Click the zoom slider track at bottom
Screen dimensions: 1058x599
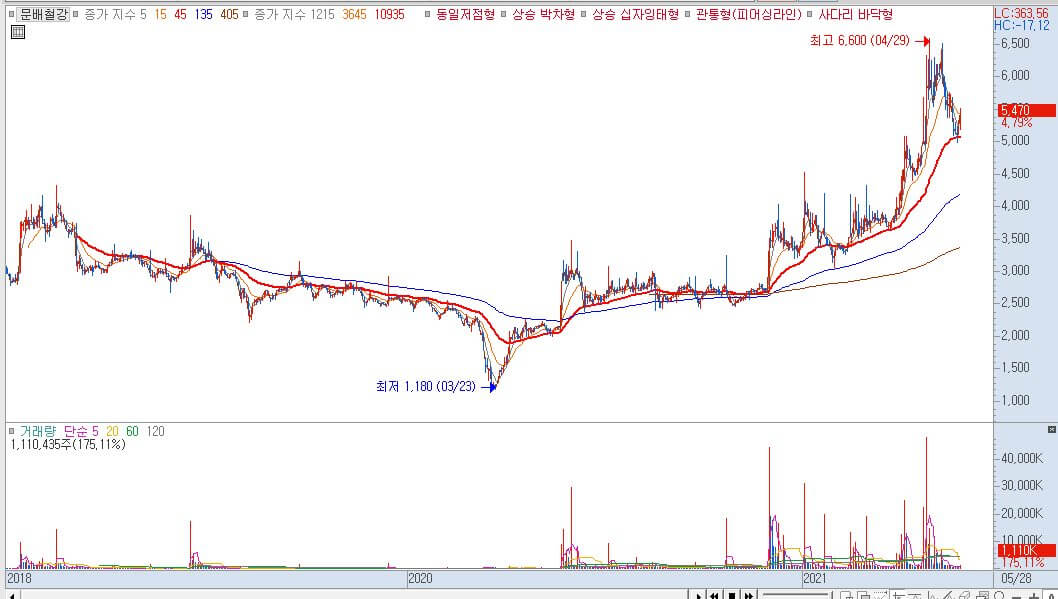pyautogui.click(x=796, y=594)
